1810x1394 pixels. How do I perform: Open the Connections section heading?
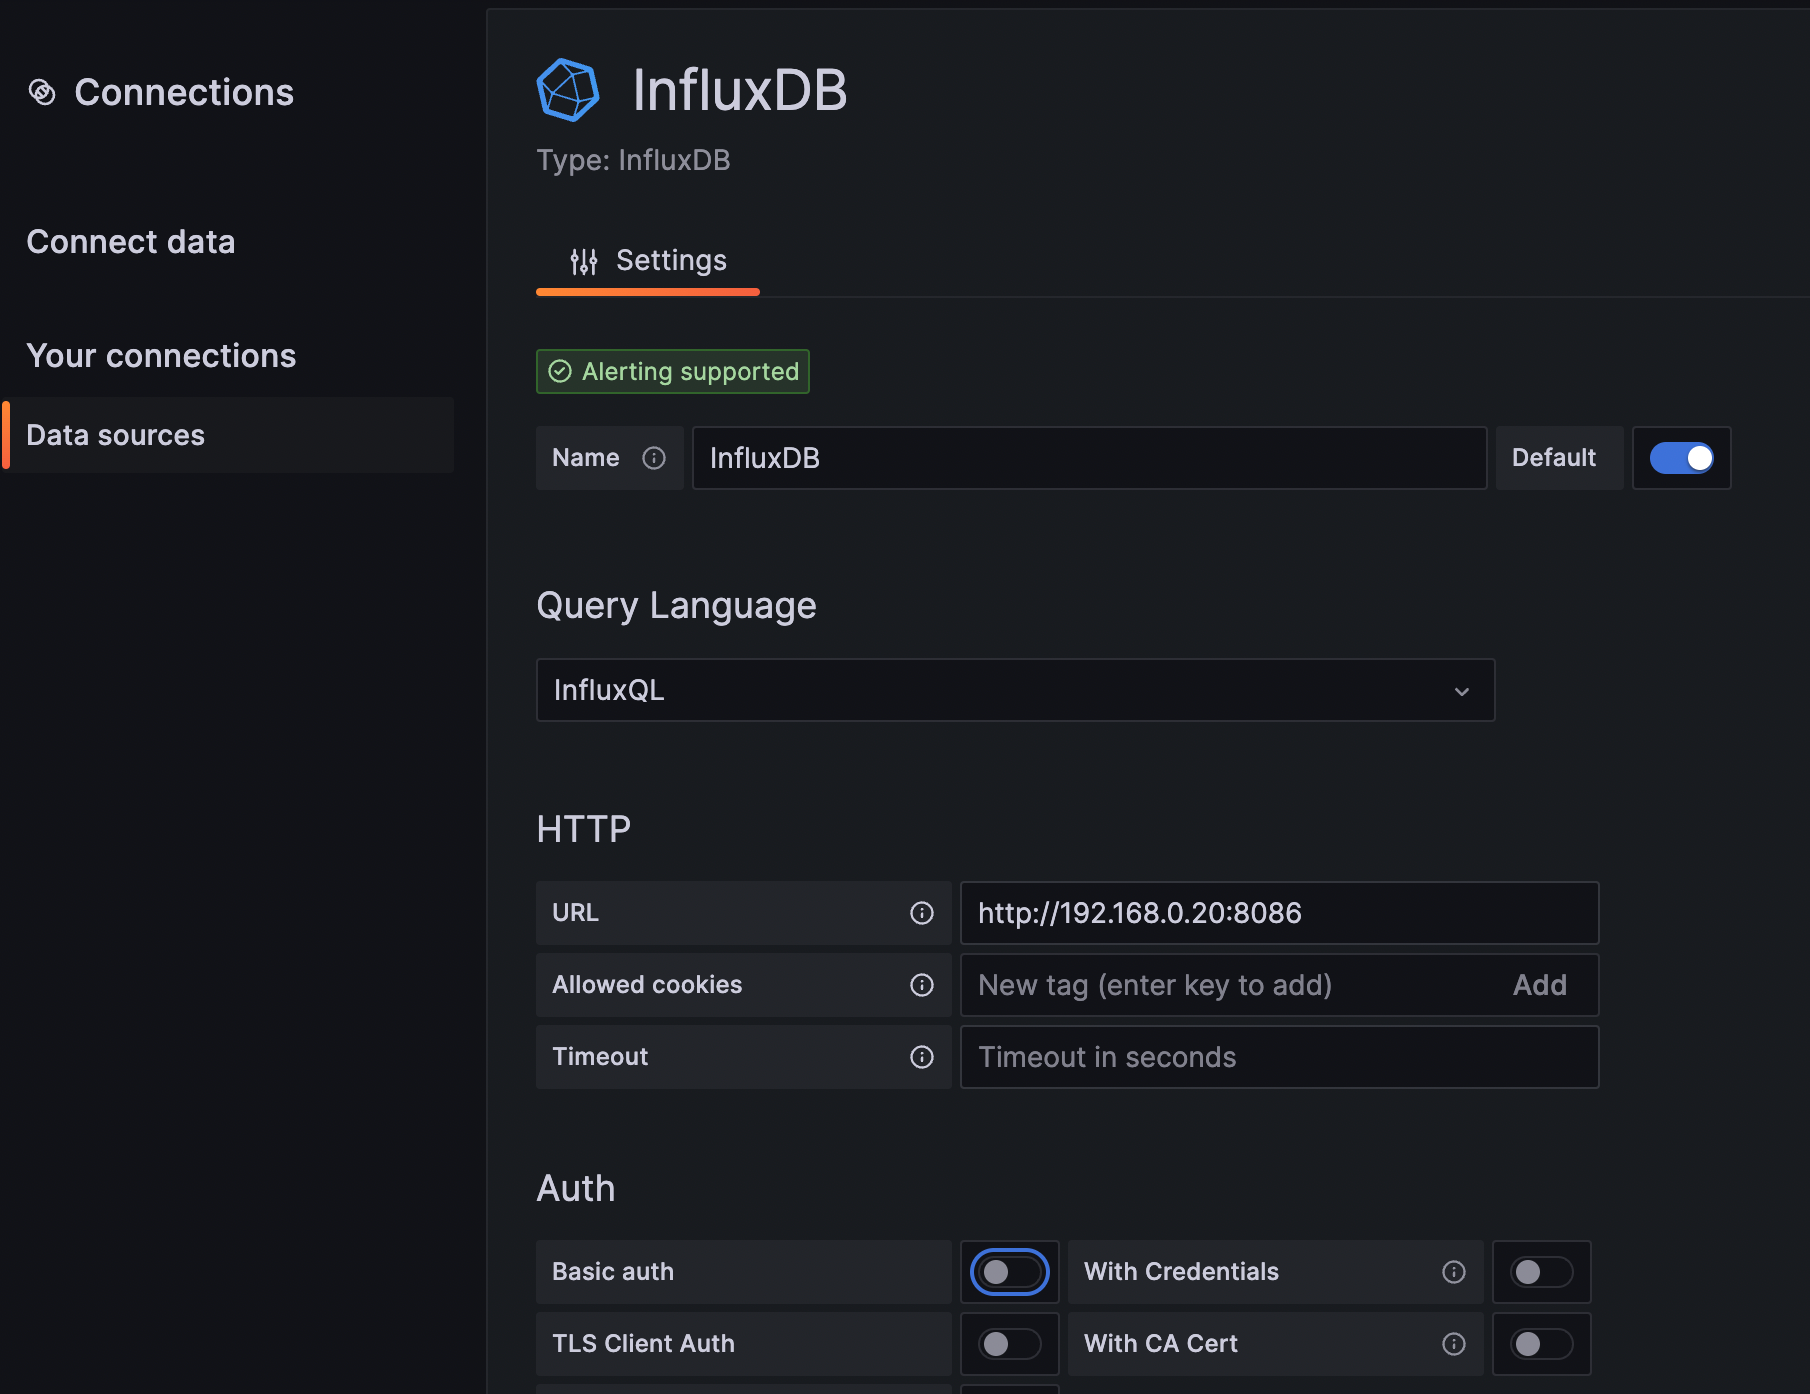184,92
